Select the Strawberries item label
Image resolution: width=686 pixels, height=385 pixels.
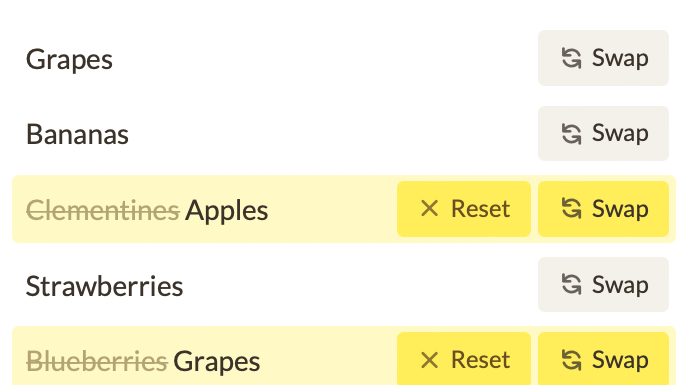pyautogui.click(x=104, y=286)
